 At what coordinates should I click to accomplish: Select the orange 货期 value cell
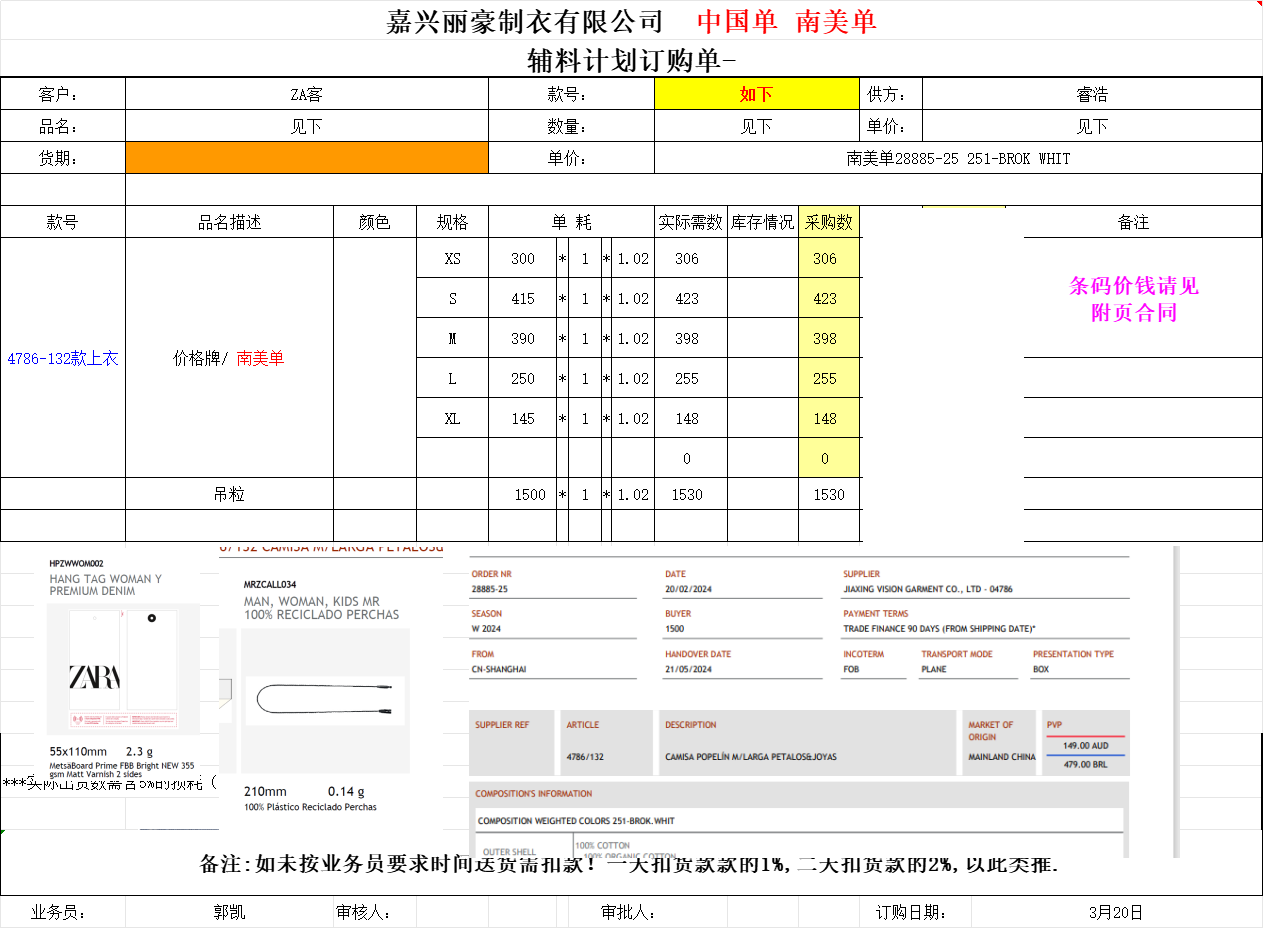pyautogui.click(x=306, y=158)
